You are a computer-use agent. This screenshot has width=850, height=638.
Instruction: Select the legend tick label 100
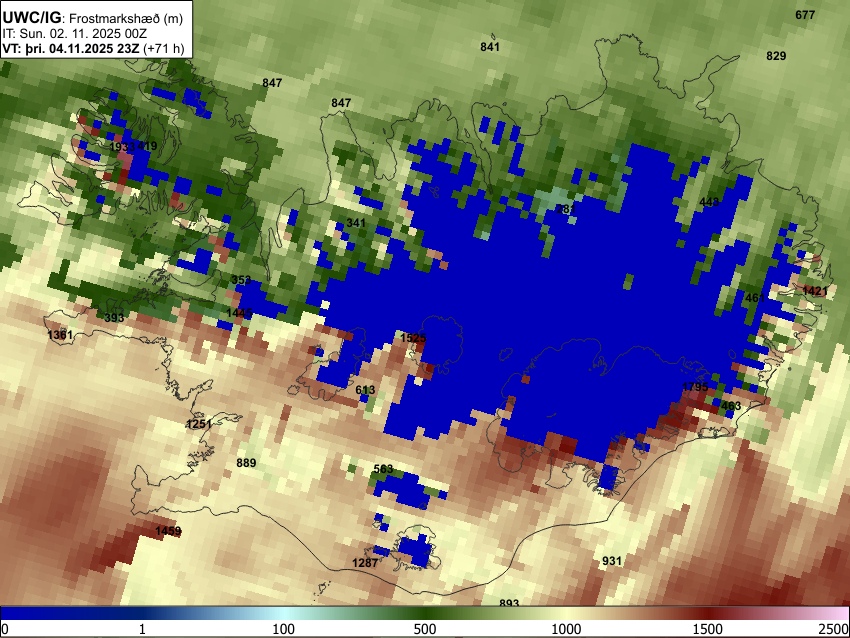(x=284, y=629)
